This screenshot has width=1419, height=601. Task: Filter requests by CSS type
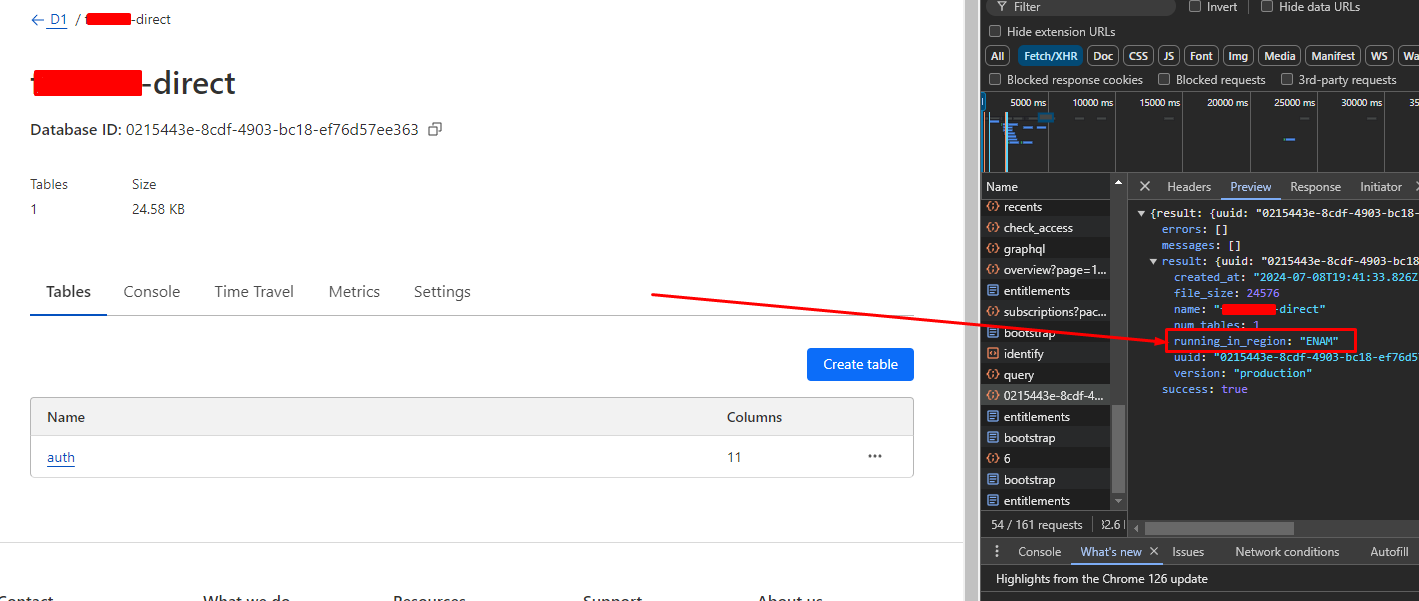pyautogui.click(x=1138, y=56)
